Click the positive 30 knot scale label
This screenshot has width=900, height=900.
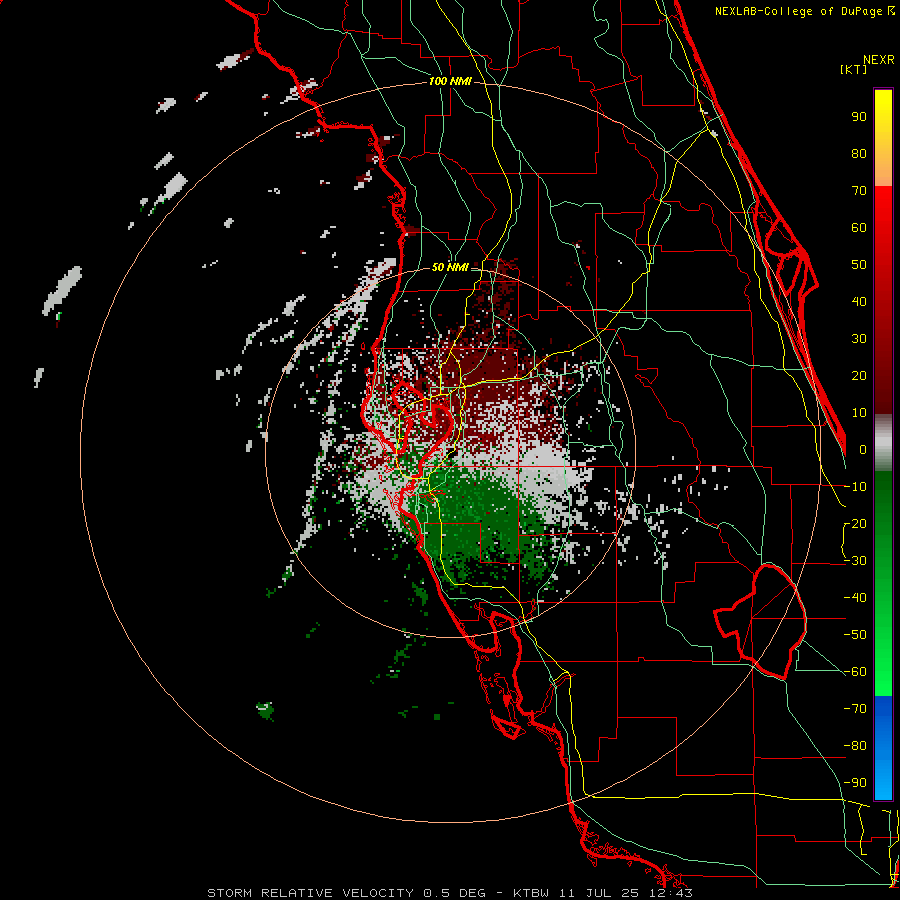click(859, 339)
